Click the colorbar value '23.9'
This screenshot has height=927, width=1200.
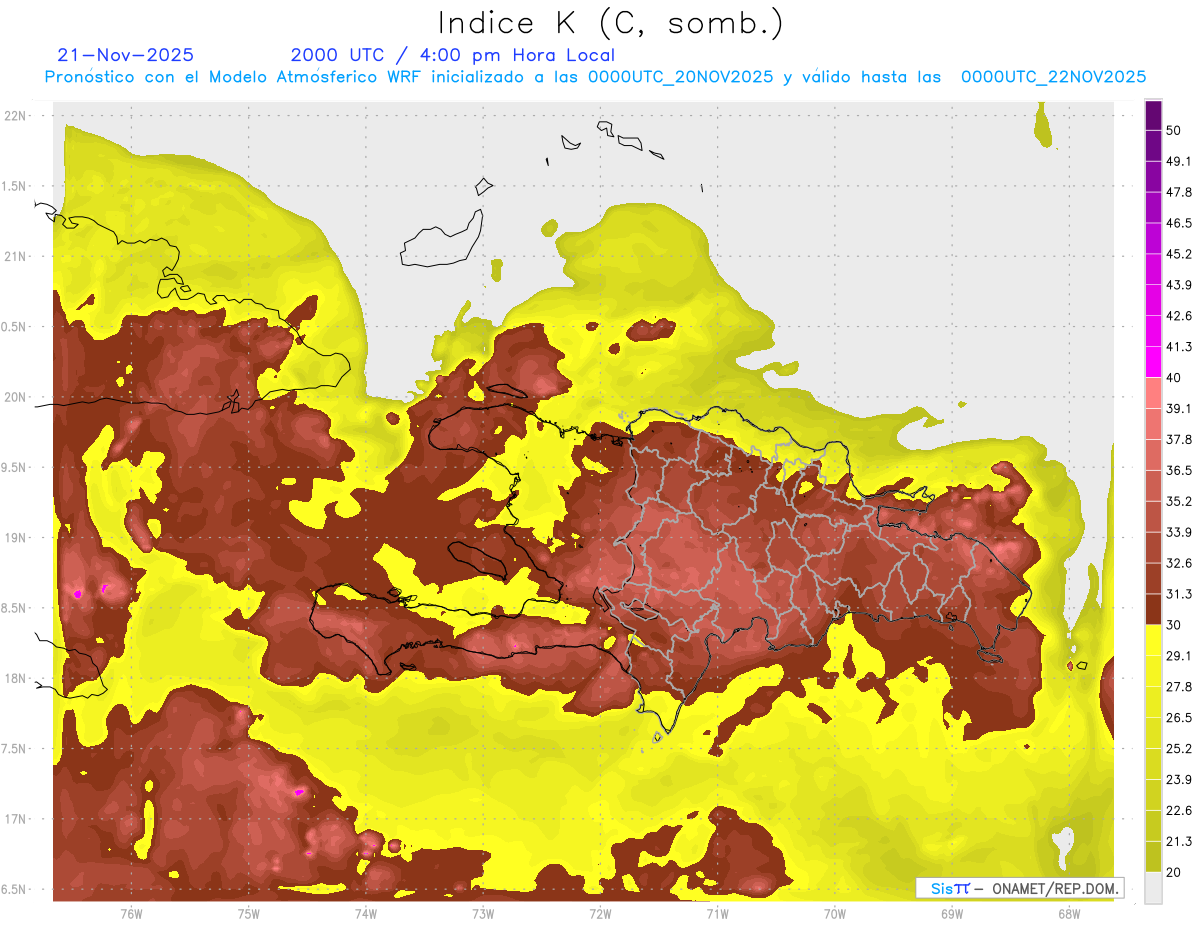1179,780
